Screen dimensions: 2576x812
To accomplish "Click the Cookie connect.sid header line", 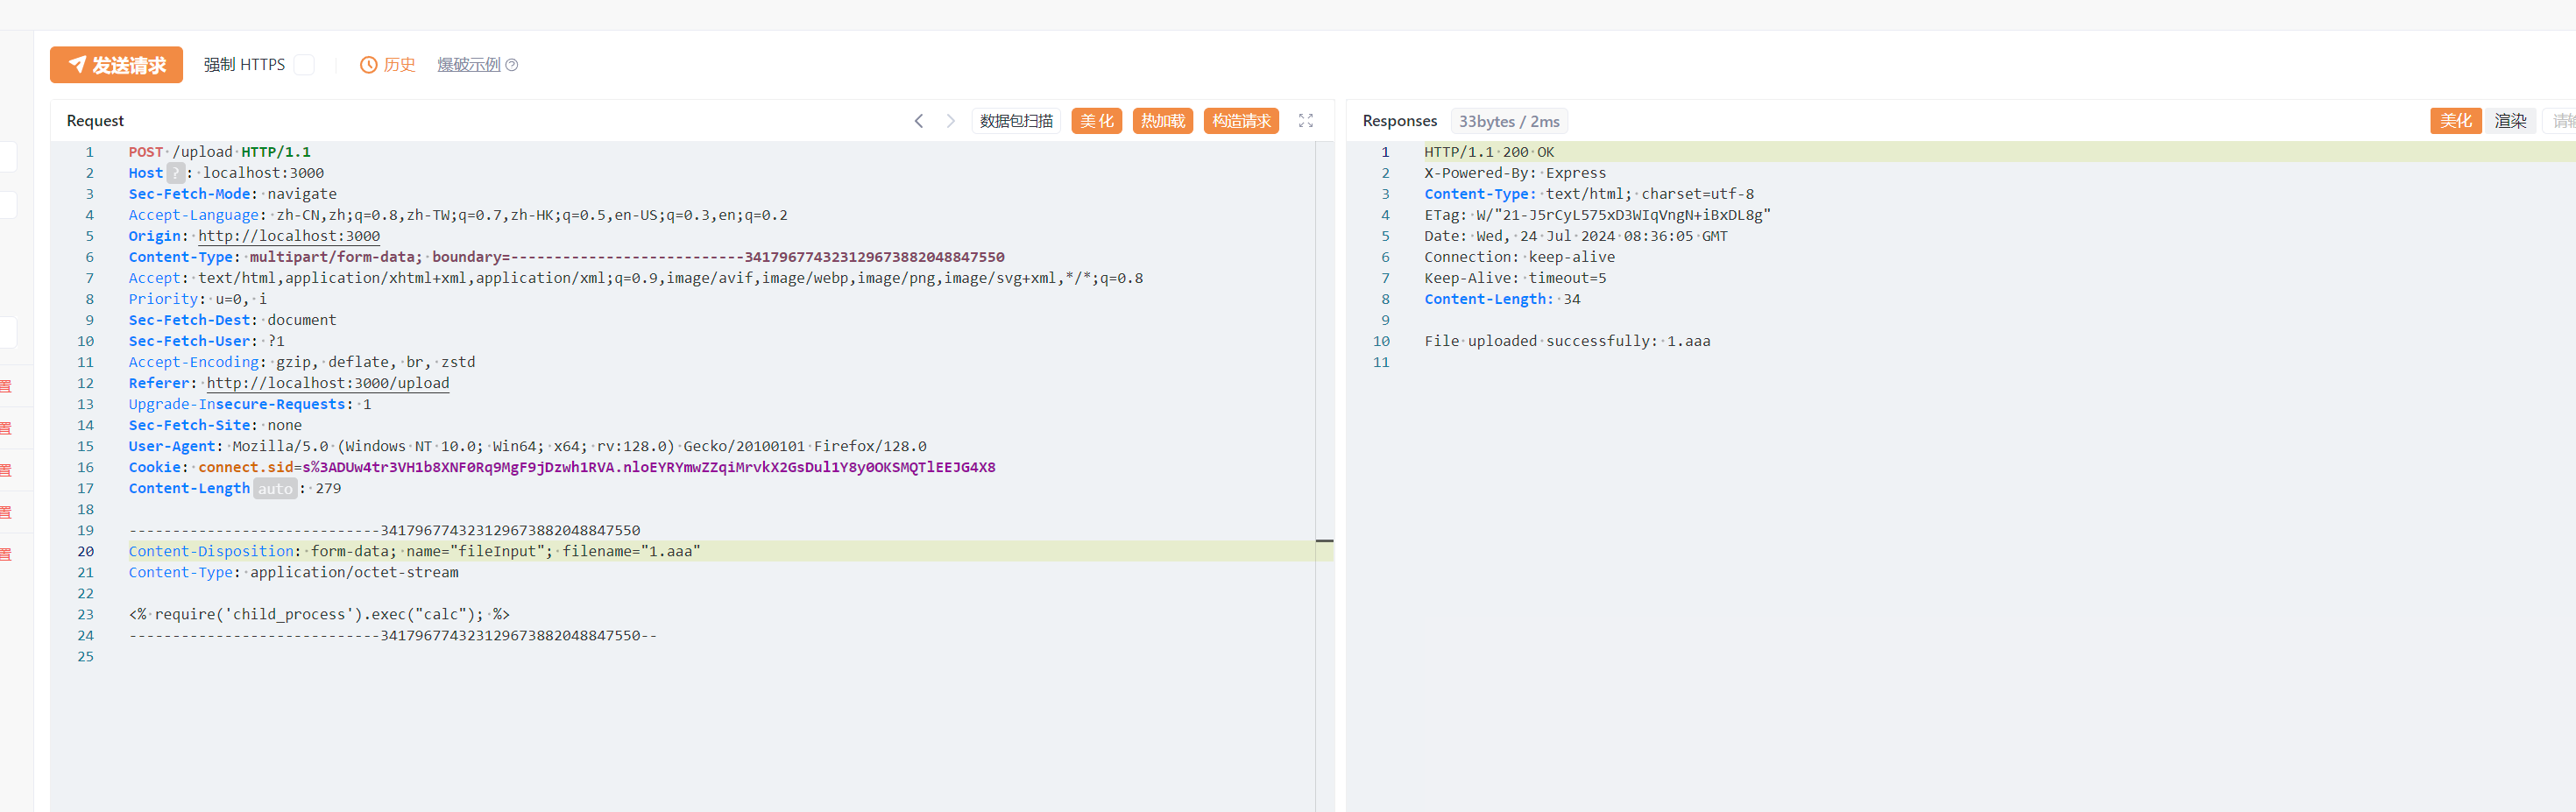I will point(562,468).
